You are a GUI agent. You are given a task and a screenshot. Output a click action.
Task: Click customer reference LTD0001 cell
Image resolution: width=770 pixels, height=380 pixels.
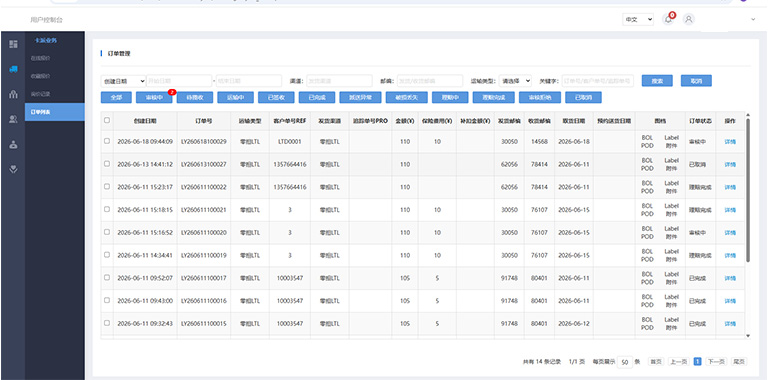(x=290, y=141)
